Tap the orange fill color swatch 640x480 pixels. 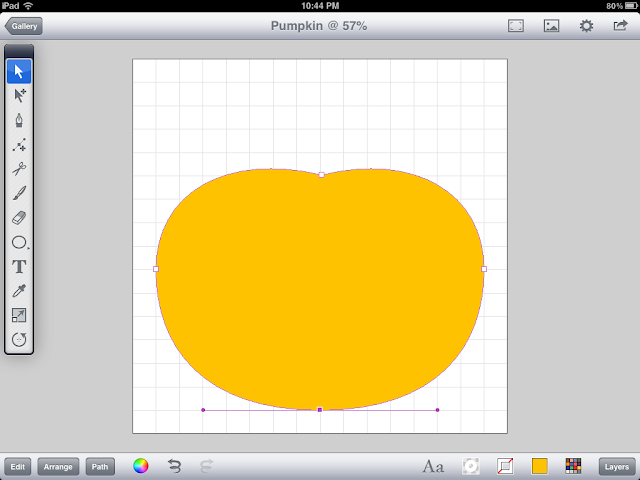tap(540, 466)
